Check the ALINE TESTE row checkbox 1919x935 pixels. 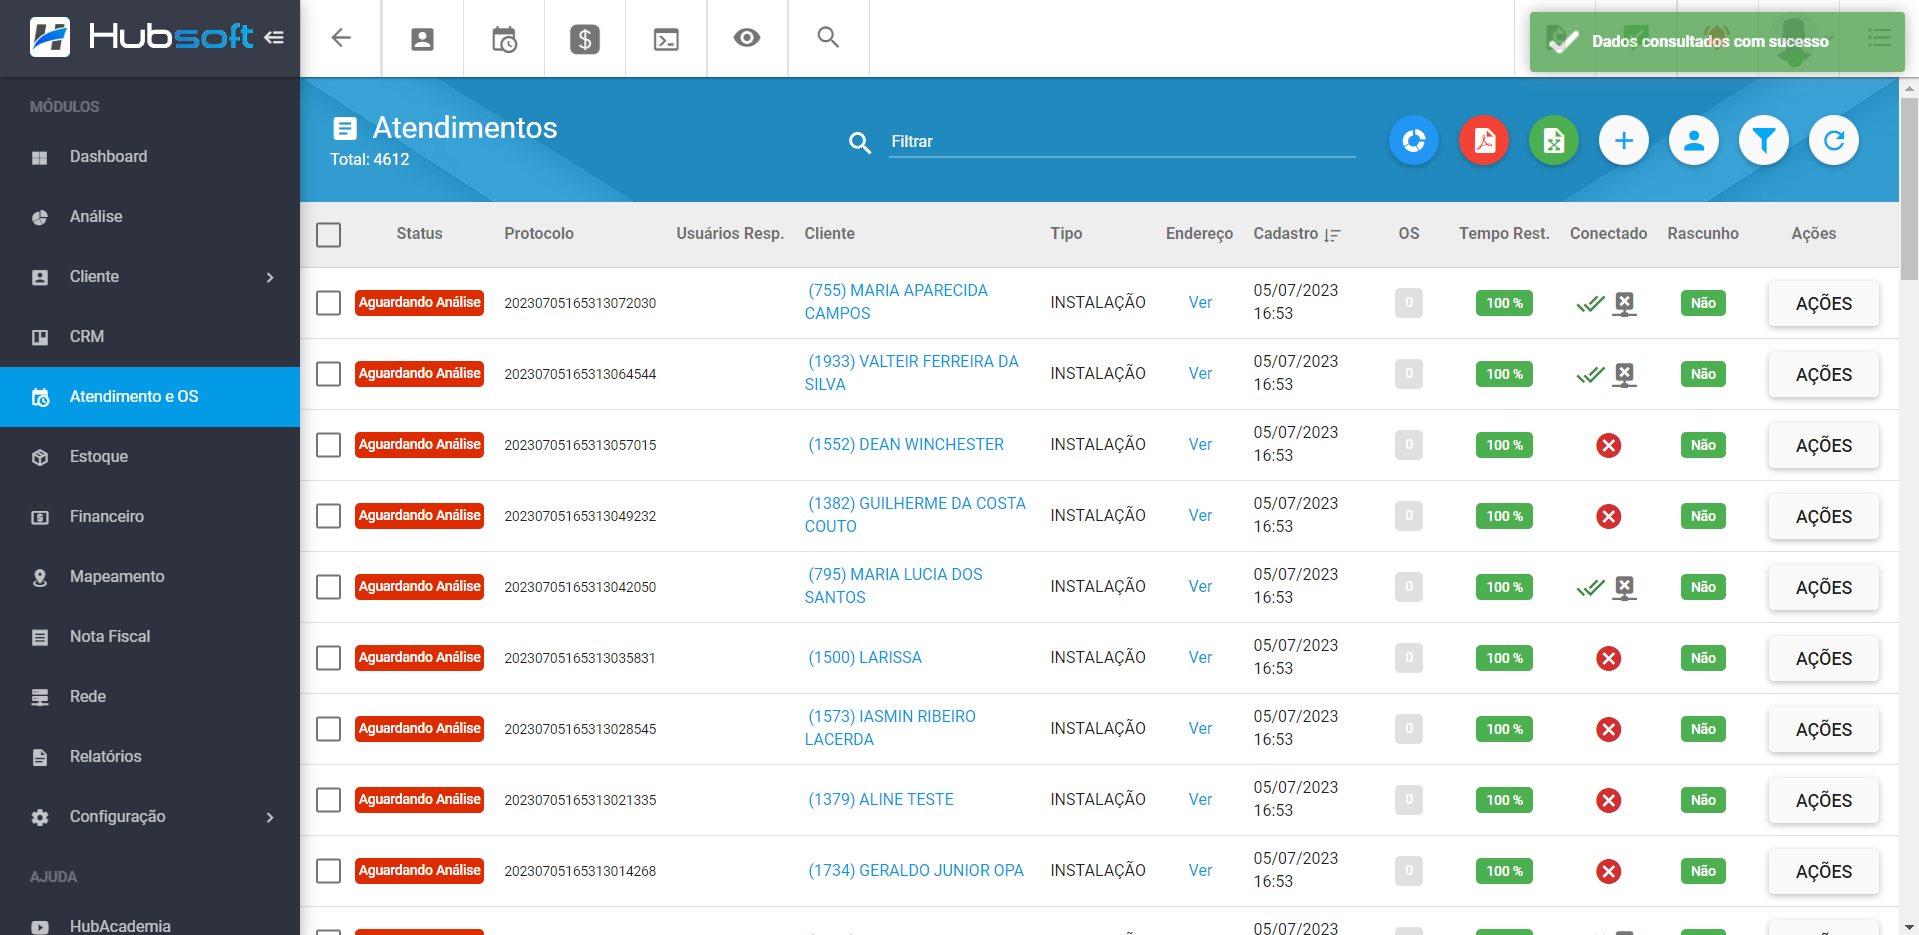pyautogui.click(x=328, y=800)
